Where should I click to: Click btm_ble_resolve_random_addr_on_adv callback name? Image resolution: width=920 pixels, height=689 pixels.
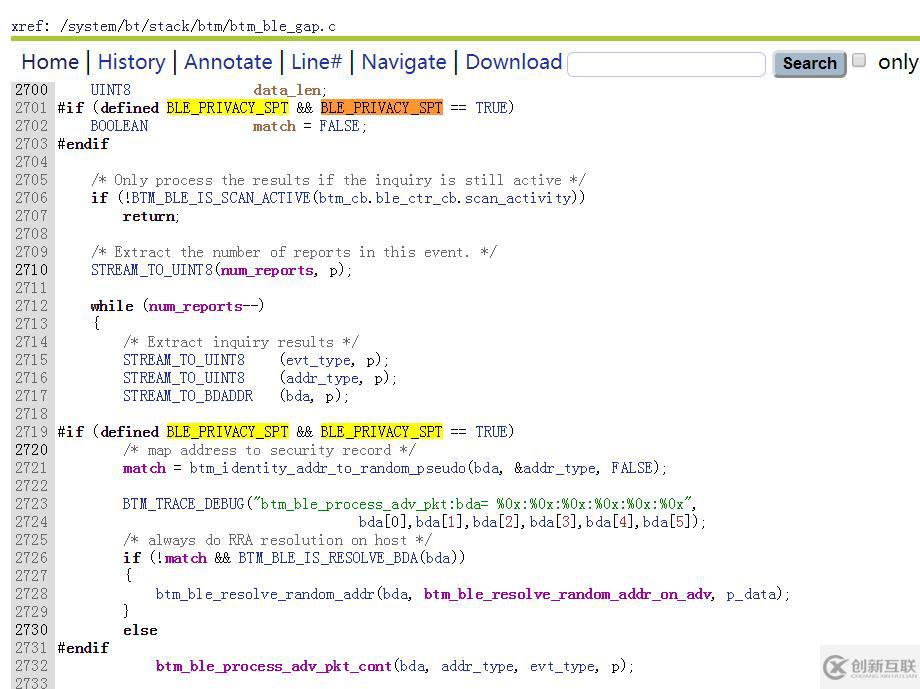point(567,595)
